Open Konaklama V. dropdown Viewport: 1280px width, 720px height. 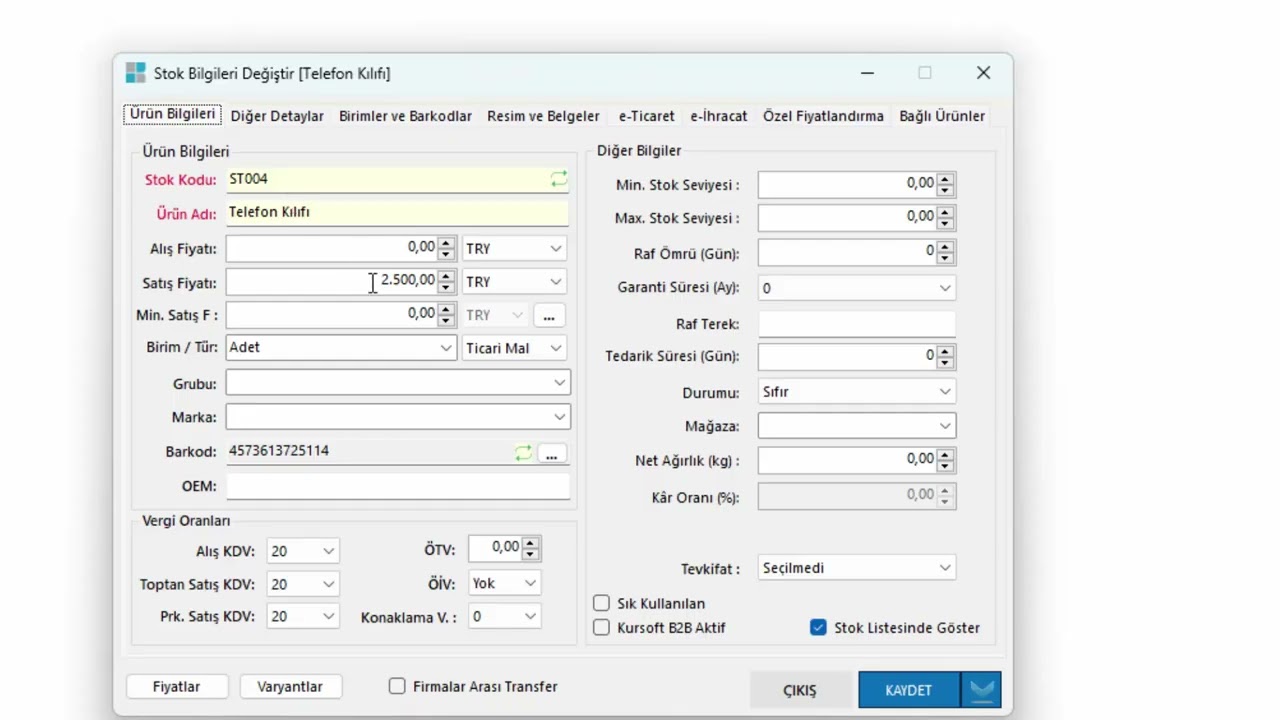click(x=504, y=616)
